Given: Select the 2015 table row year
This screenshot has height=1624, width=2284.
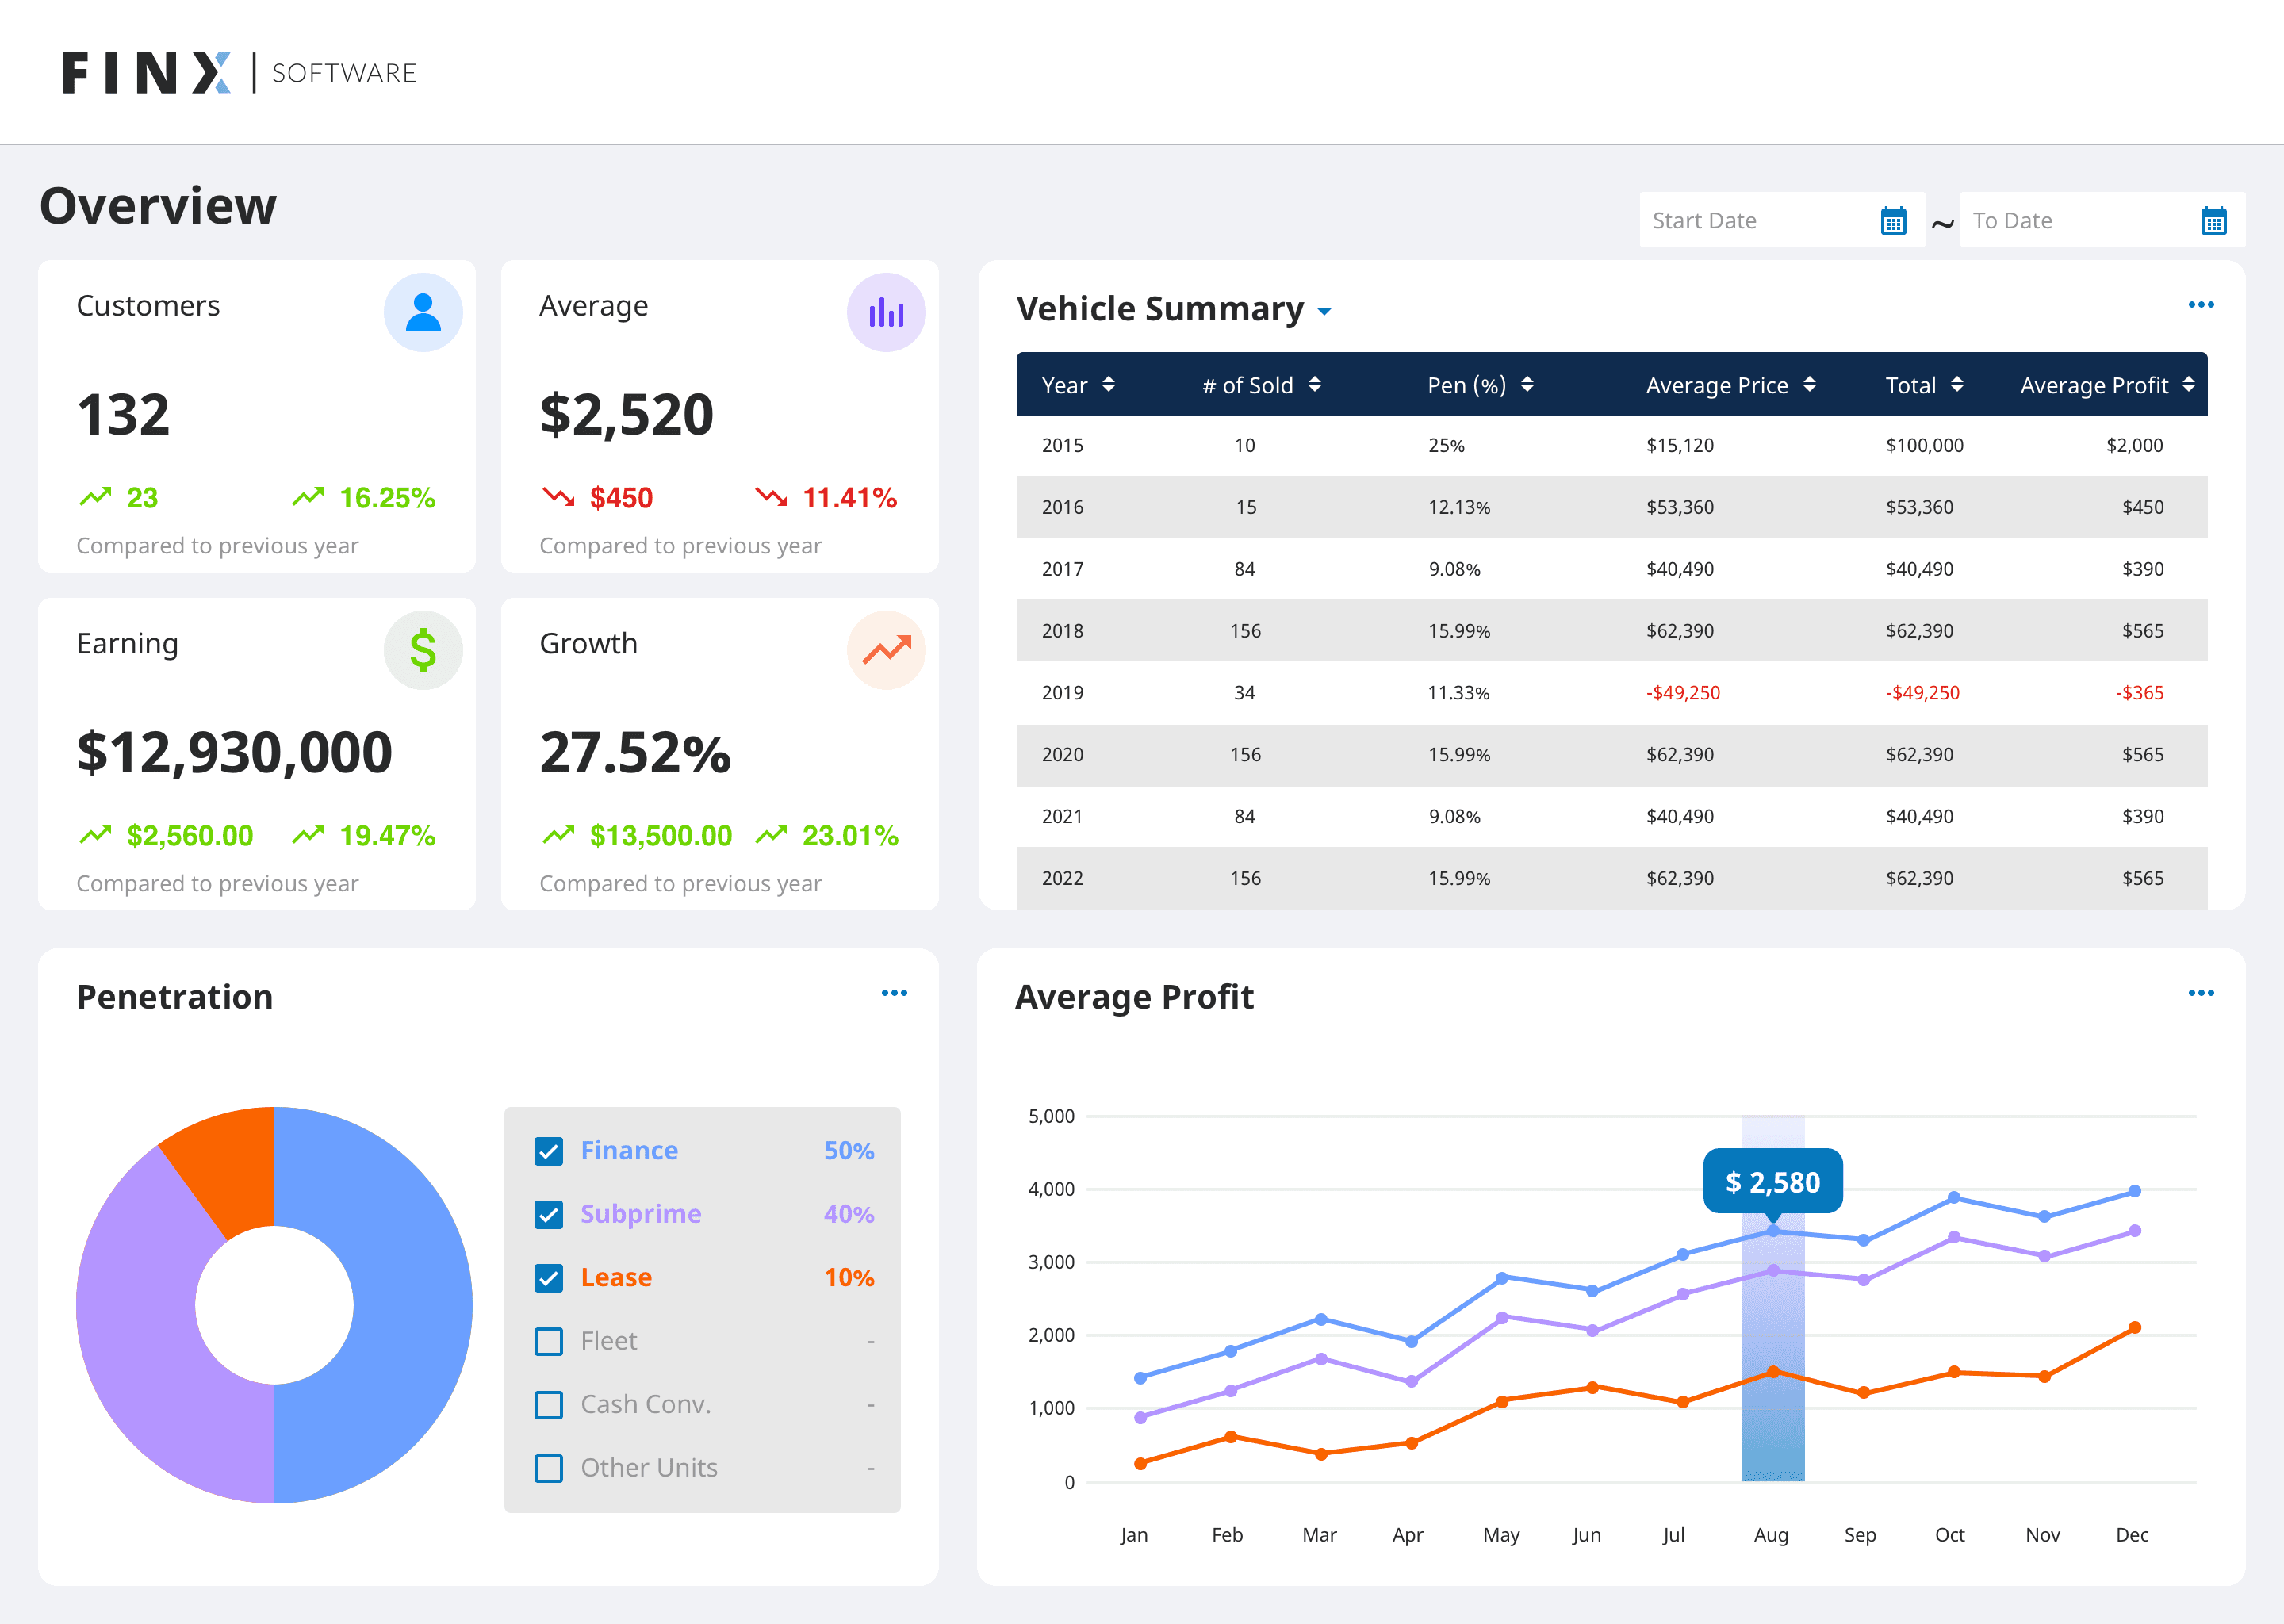Looking at the screenshot, I should click(1062, 445).
